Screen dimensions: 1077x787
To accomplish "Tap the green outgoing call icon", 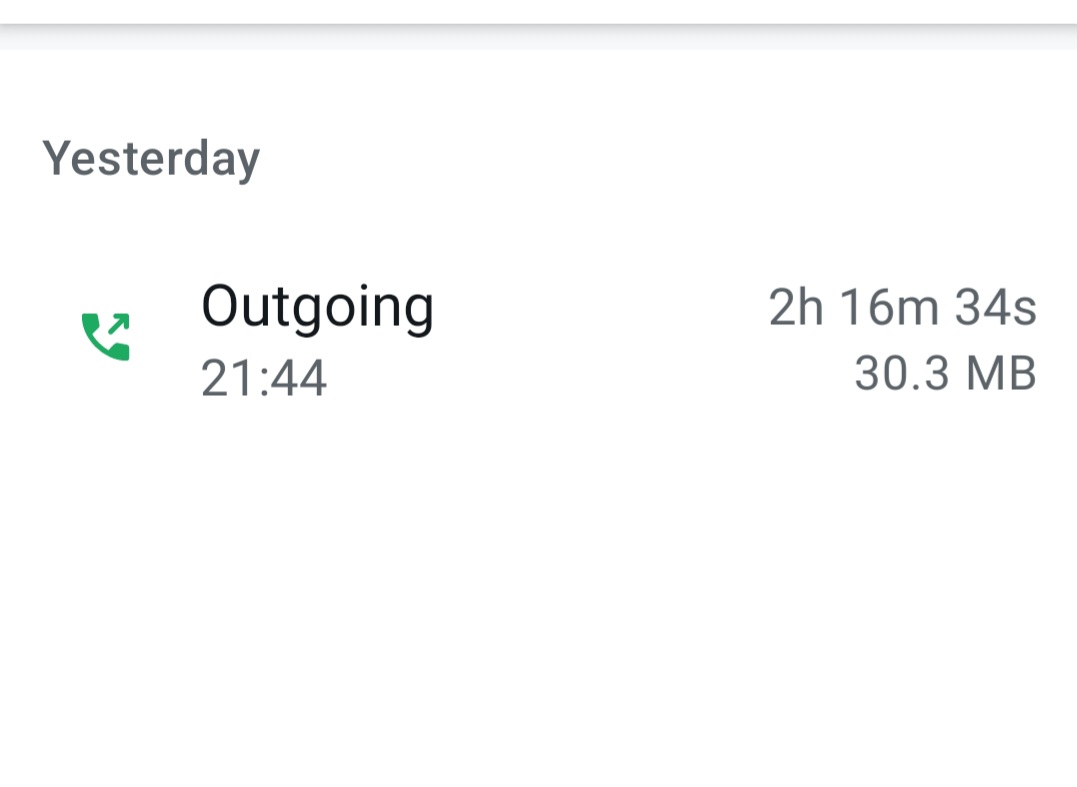I will (105, 337).
